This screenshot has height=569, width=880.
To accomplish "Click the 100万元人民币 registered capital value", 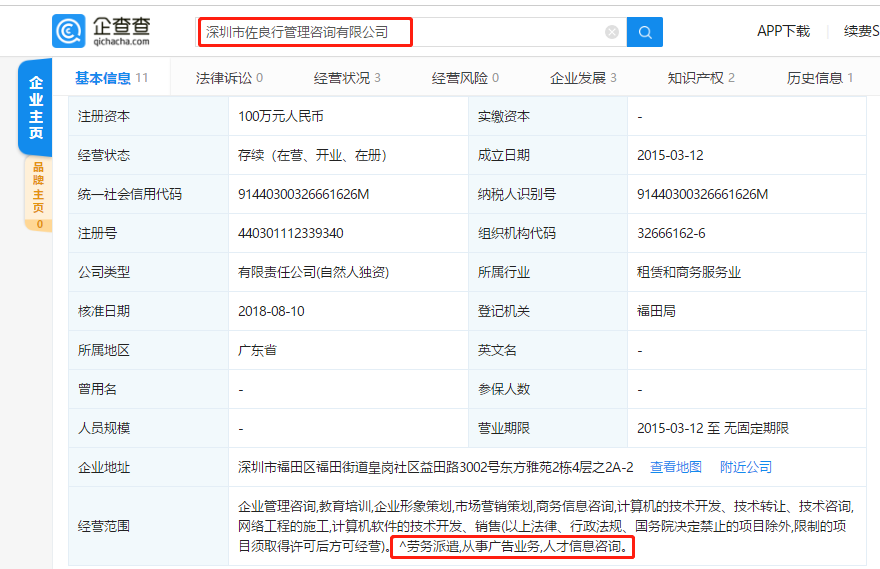I will click(281, 116).
